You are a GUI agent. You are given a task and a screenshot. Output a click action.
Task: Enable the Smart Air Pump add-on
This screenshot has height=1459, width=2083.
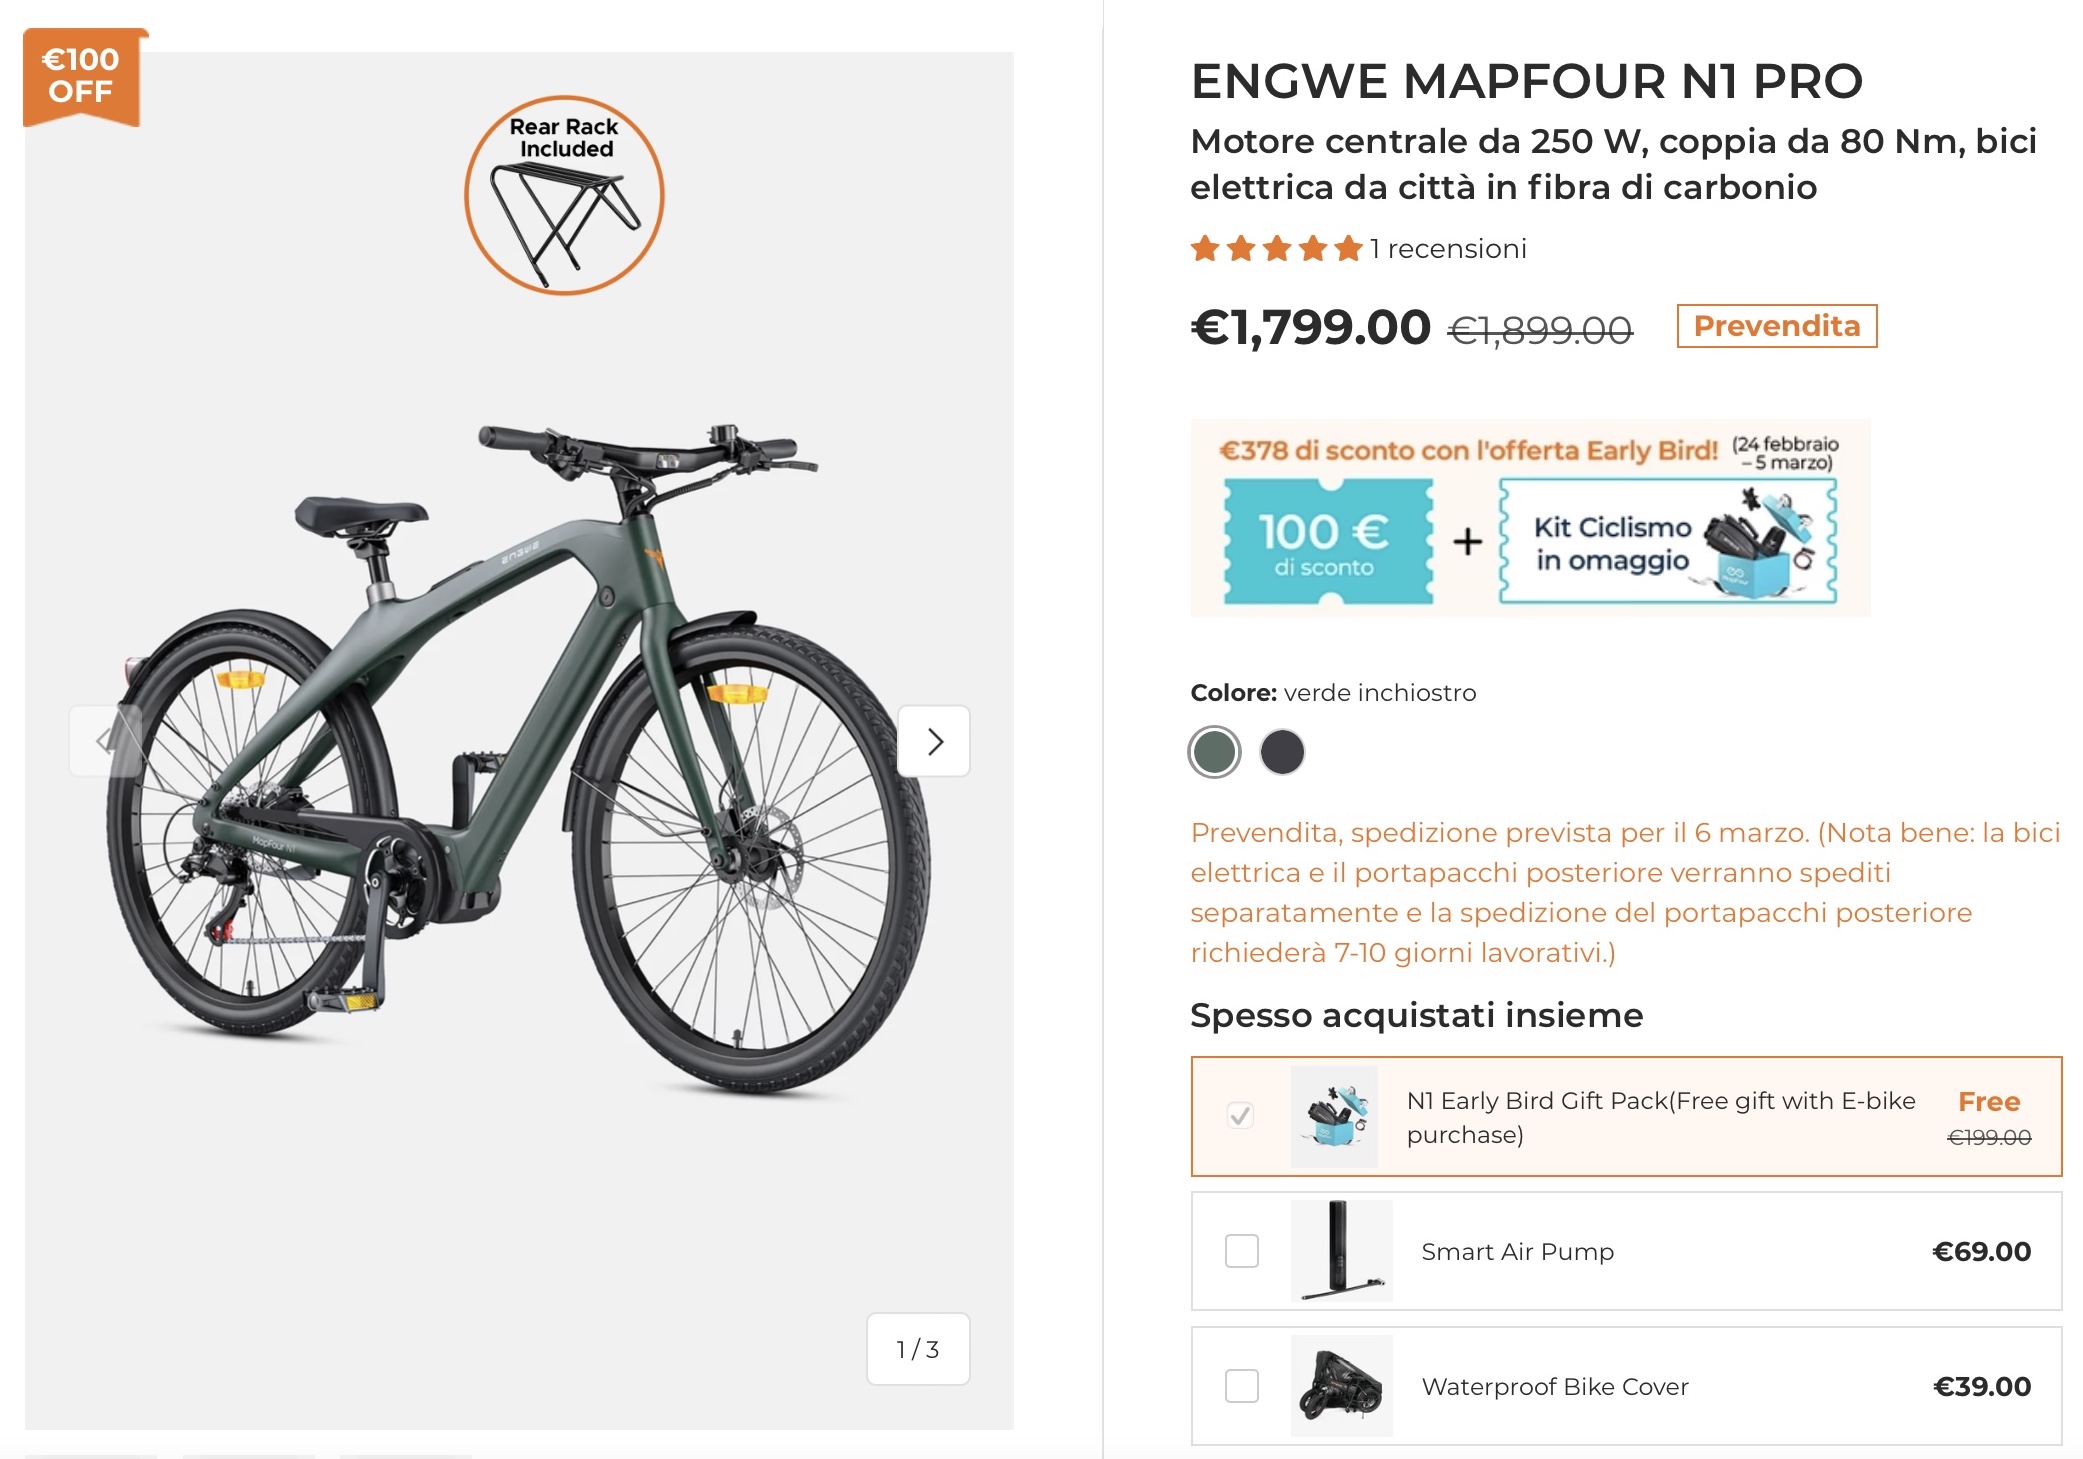coord(1242,1250)
